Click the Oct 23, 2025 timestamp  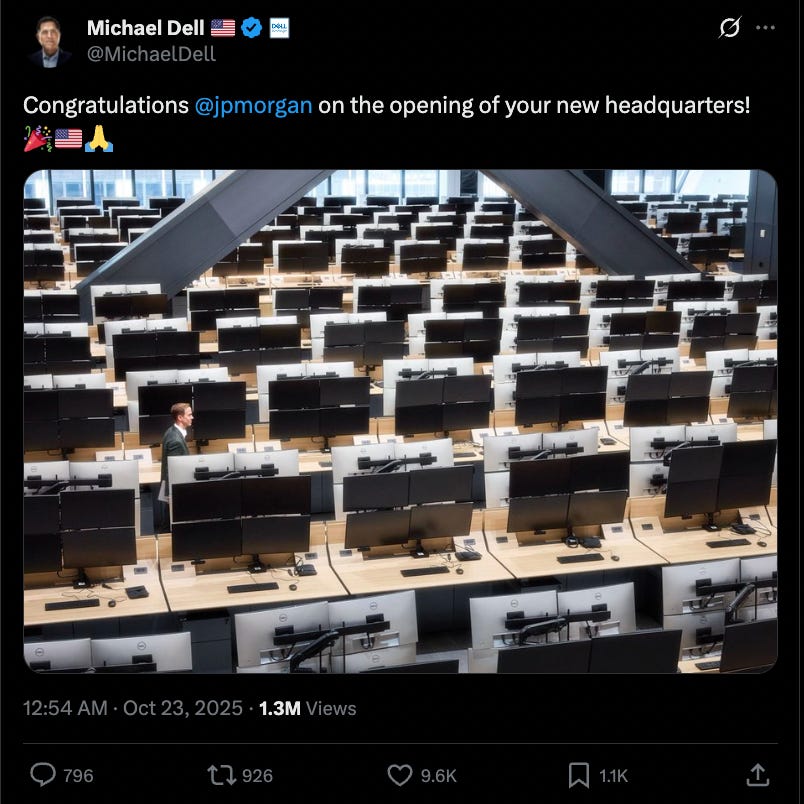(183, 708)
